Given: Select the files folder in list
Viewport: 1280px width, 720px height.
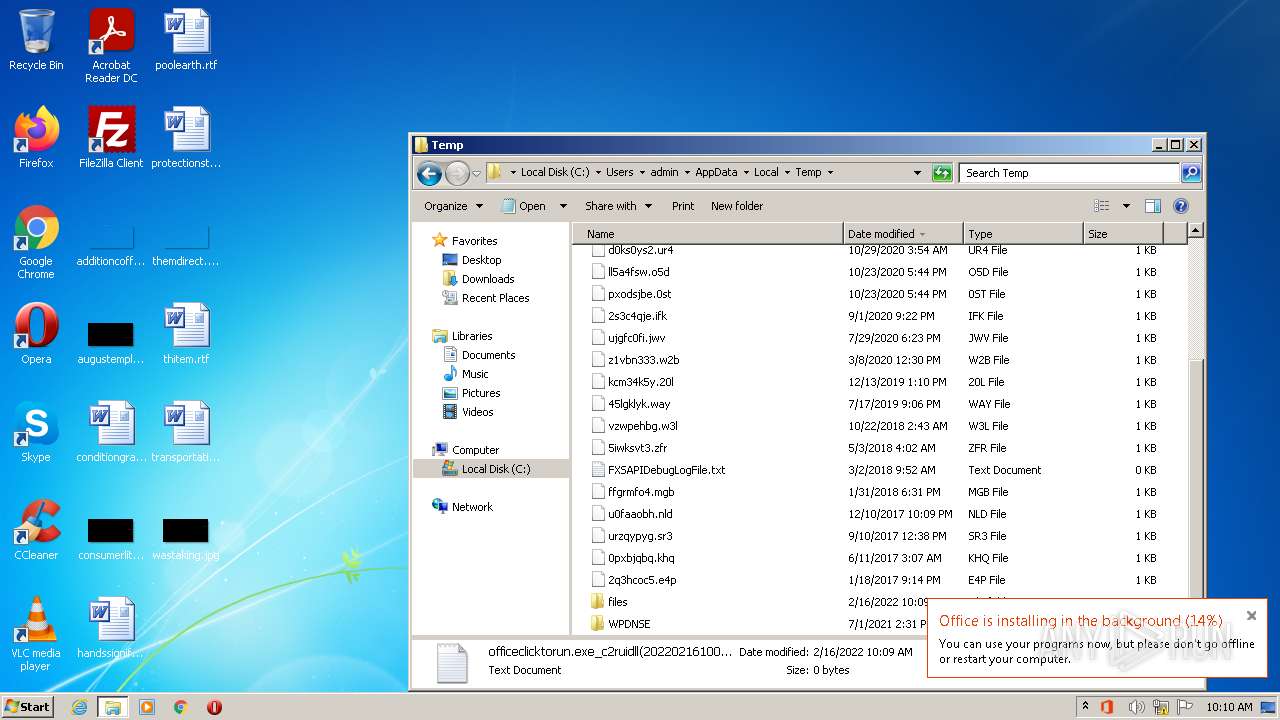Looking at the screenshot, I should coord(618,602).
